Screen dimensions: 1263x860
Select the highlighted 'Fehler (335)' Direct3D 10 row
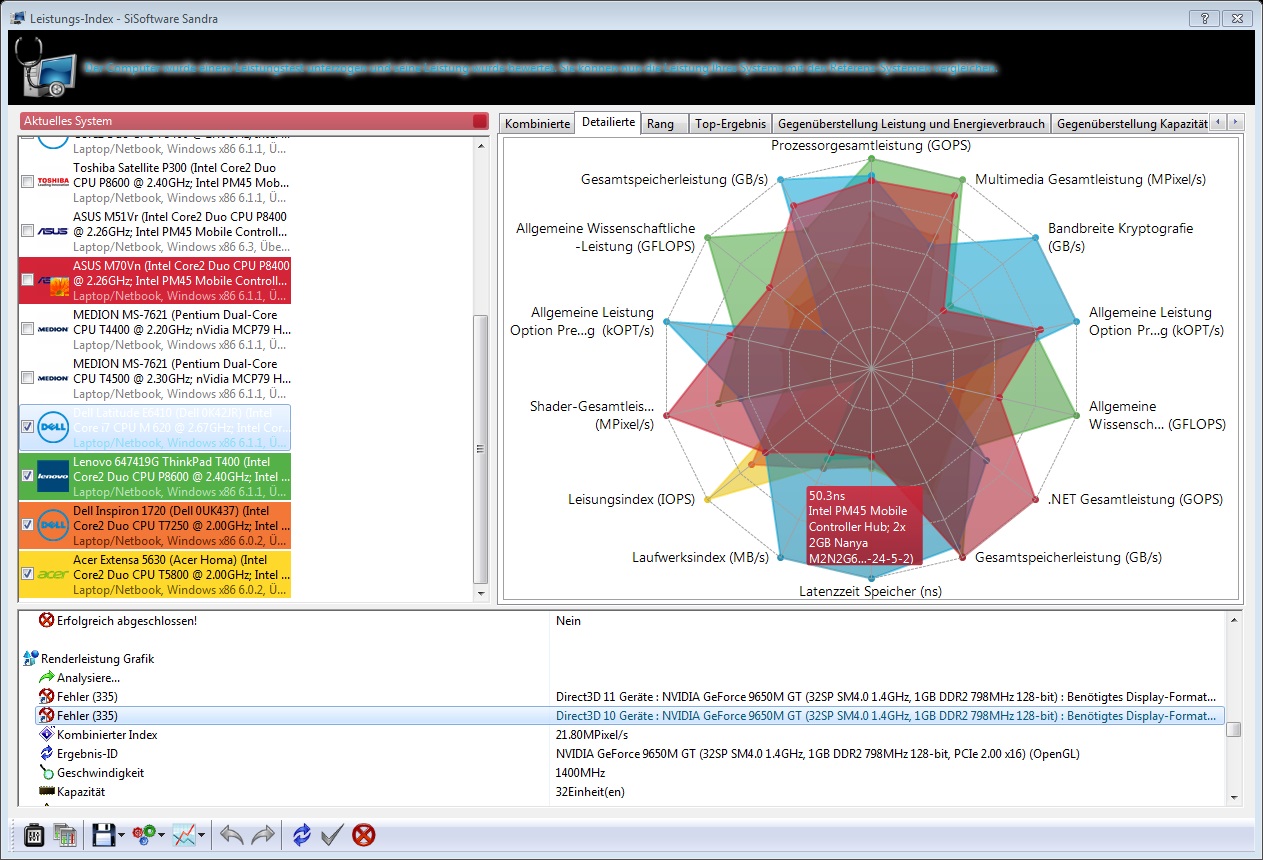[629, 715]
